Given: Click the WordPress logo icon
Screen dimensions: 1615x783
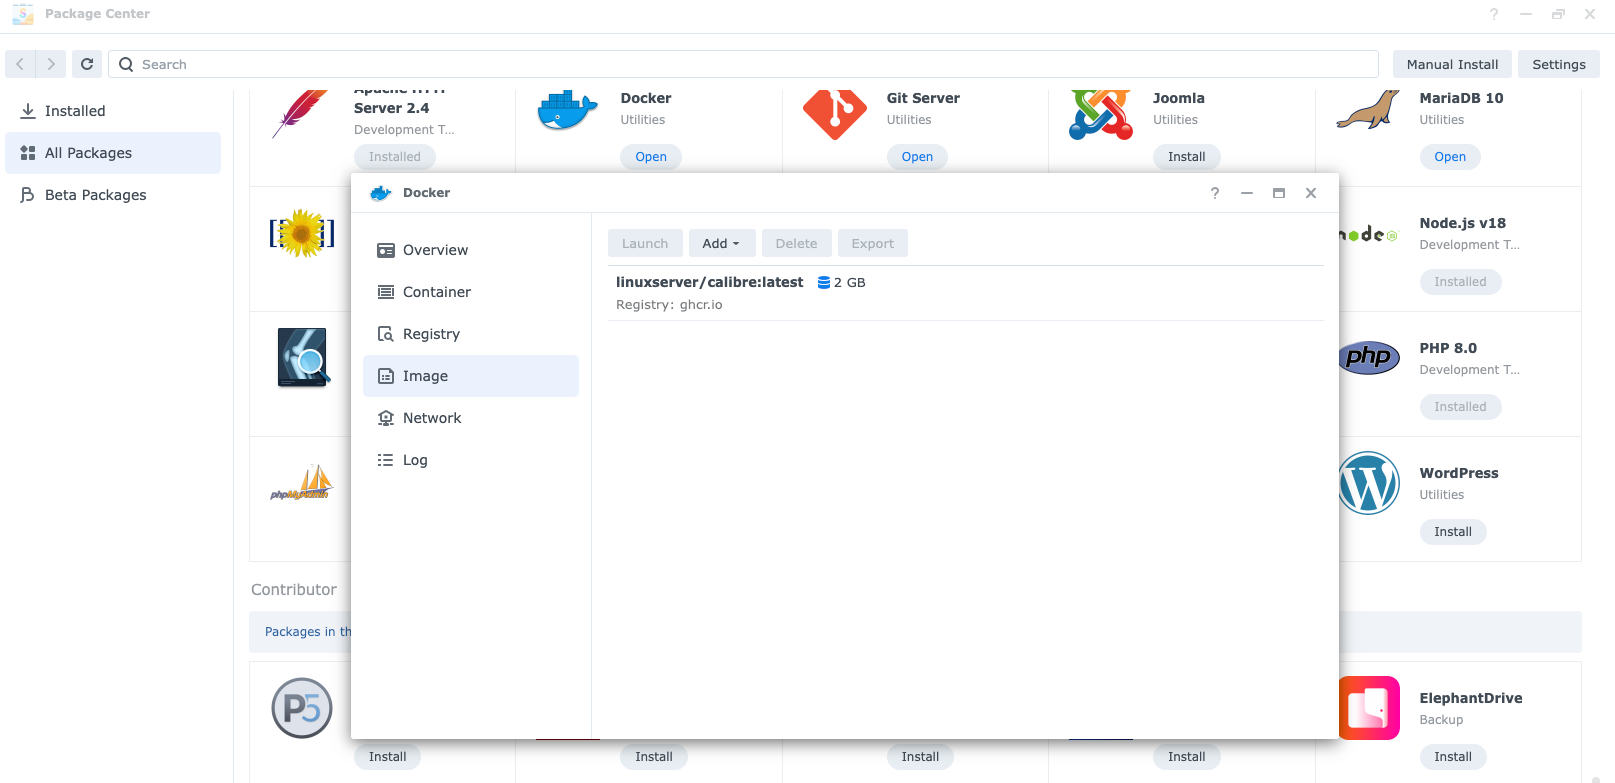Looking at the screenshot, I should click(1369, 483).
